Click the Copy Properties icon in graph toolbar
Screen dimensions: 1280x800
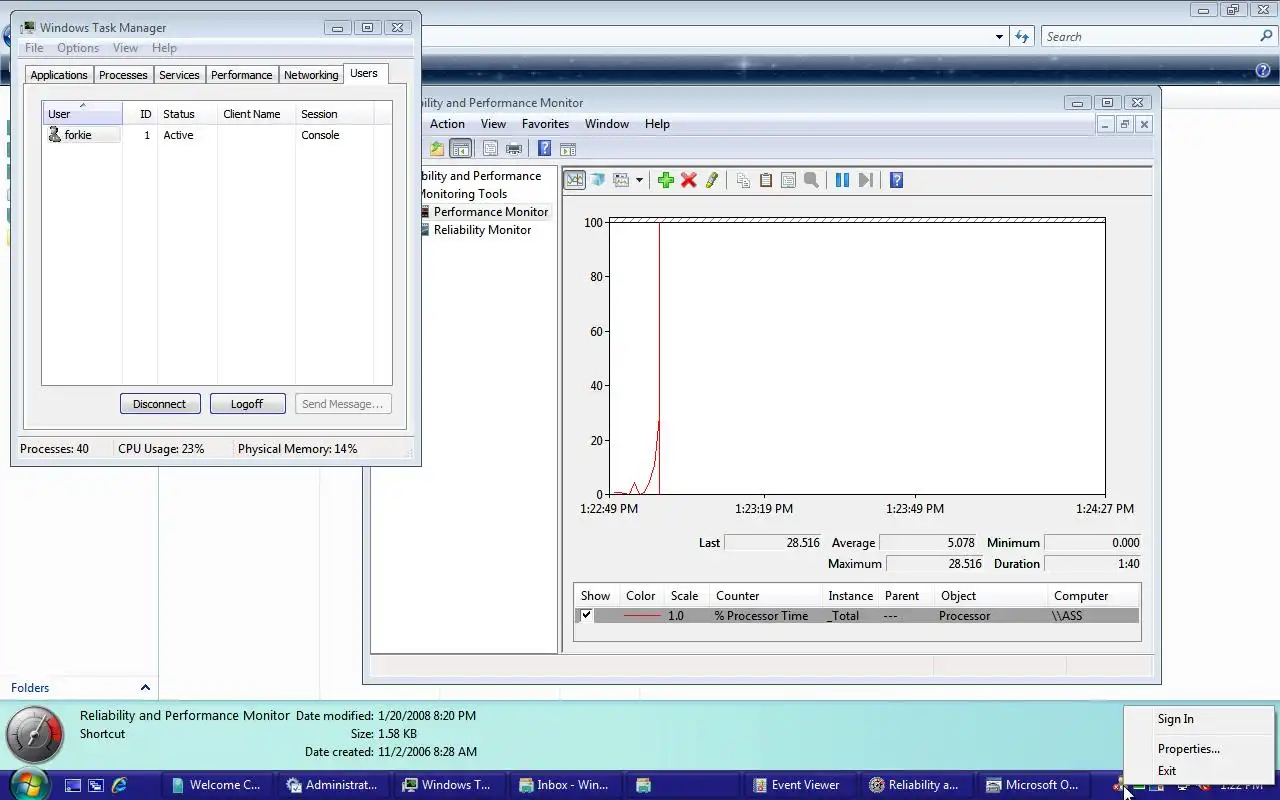743,180
